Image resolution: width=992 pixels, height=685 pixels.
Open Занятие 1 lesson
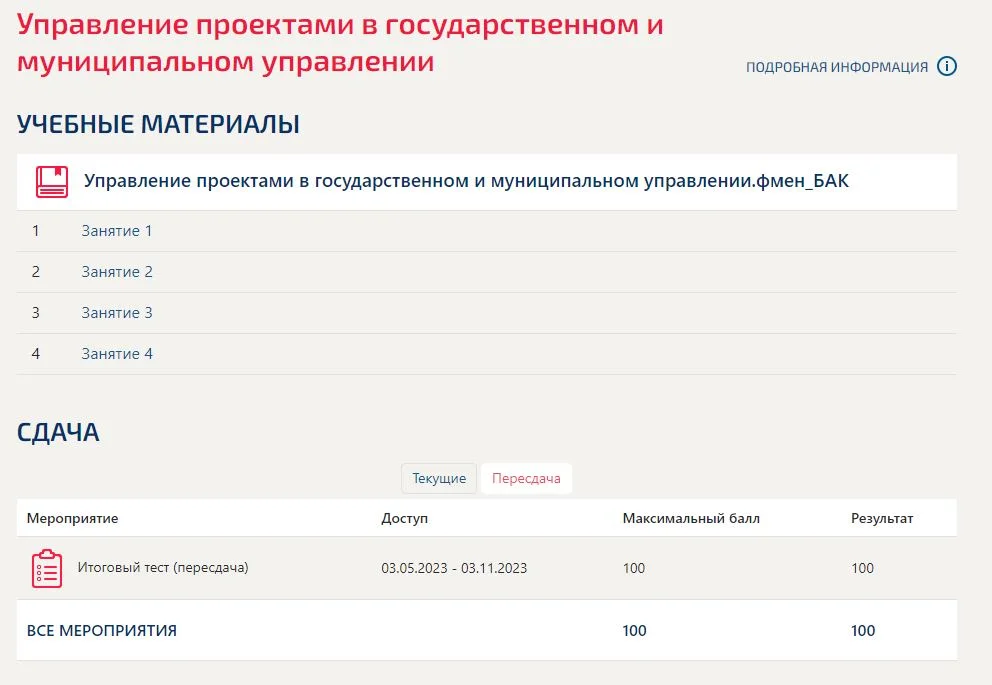pos(117,231)
